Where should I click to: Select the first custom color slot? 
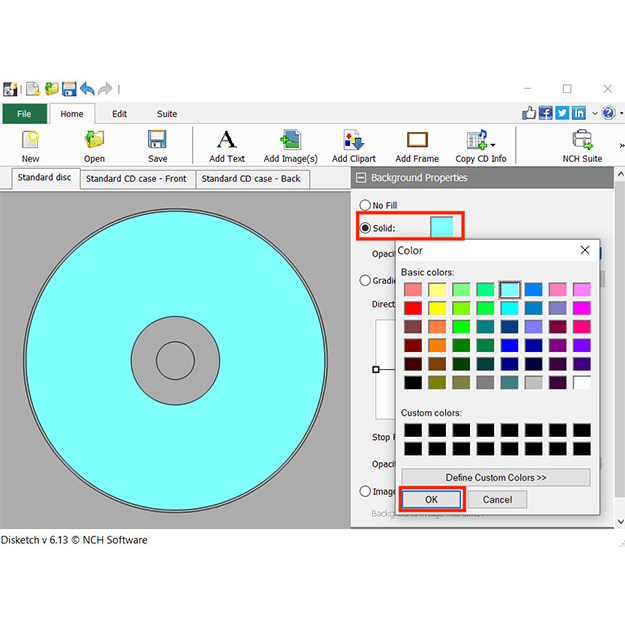413,430
